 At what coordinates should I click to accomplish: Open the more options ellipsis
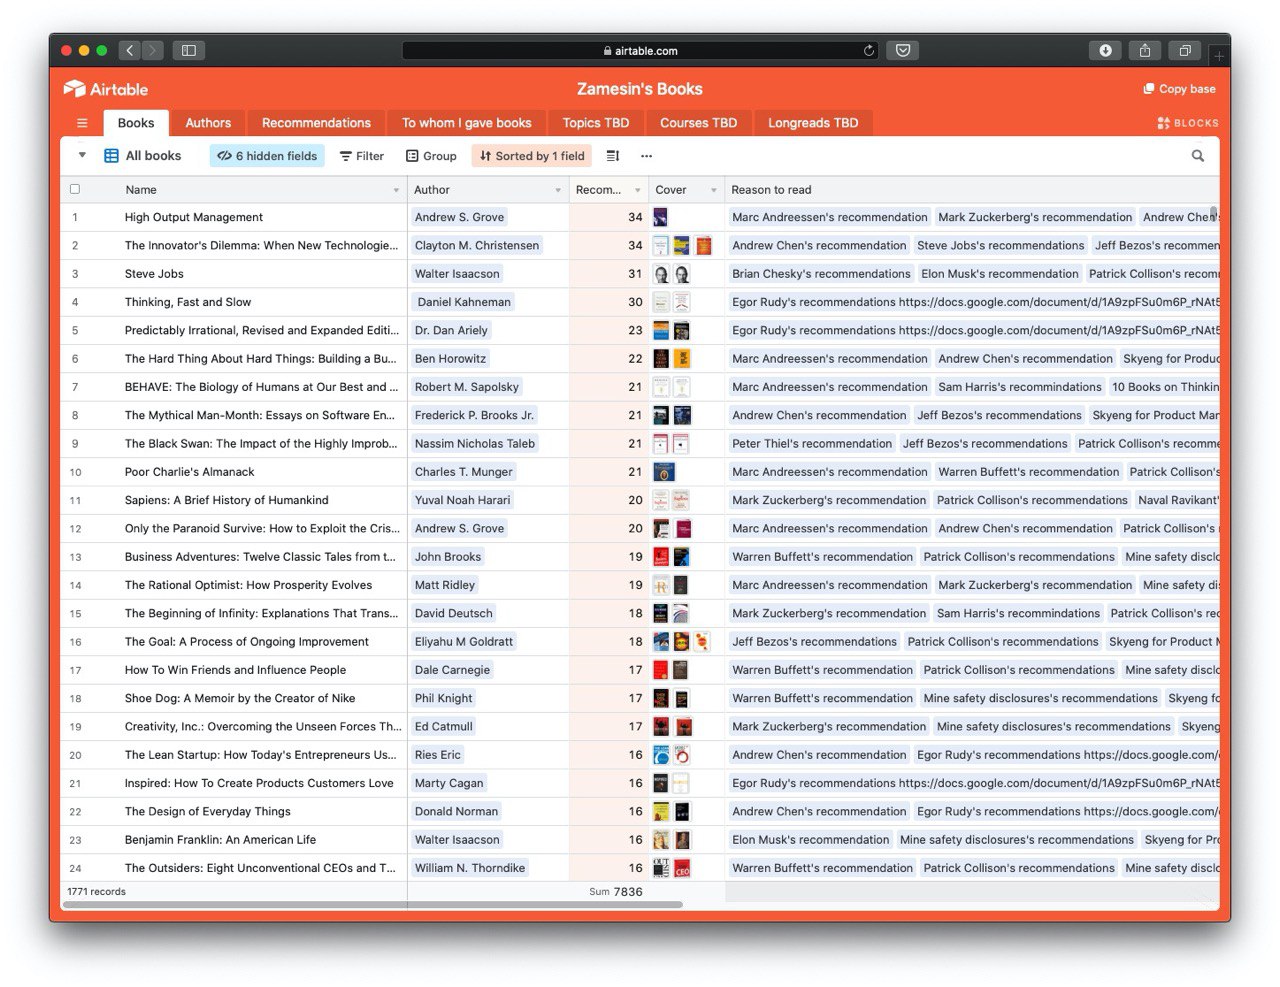(x=647, y=156)
